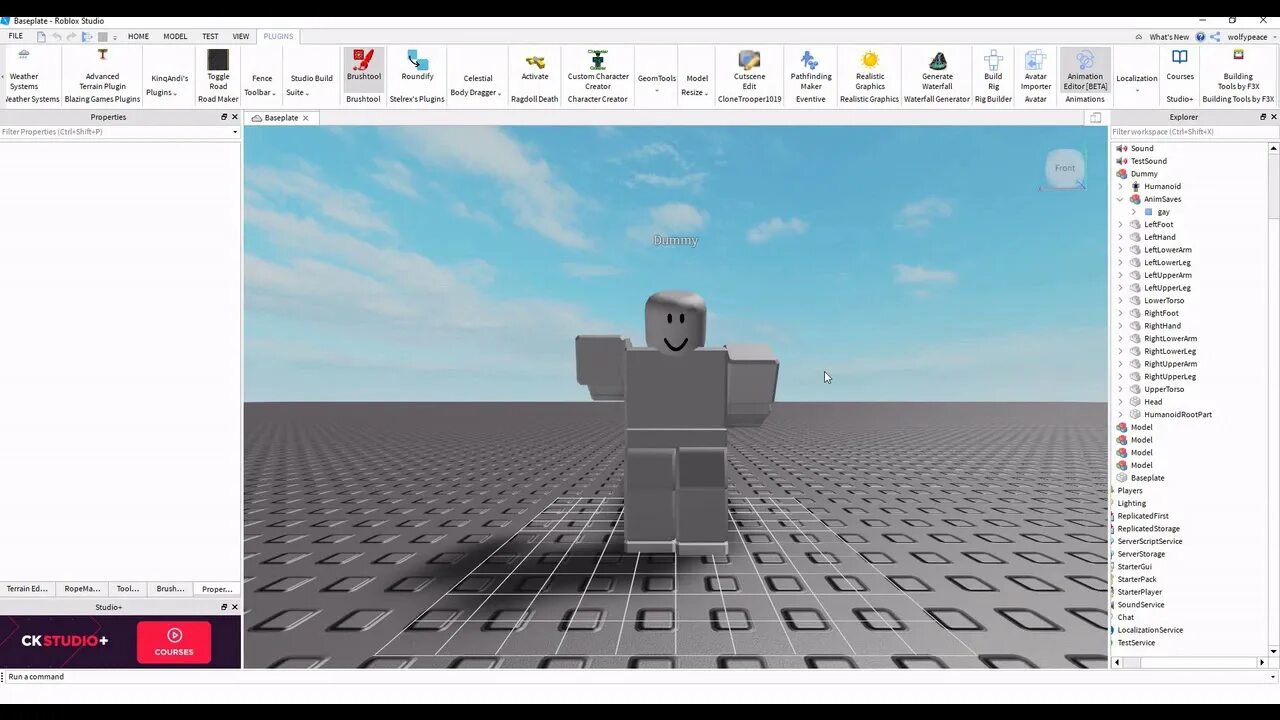Click the red COURSES button
The image size is (1280, 720).
174,642
